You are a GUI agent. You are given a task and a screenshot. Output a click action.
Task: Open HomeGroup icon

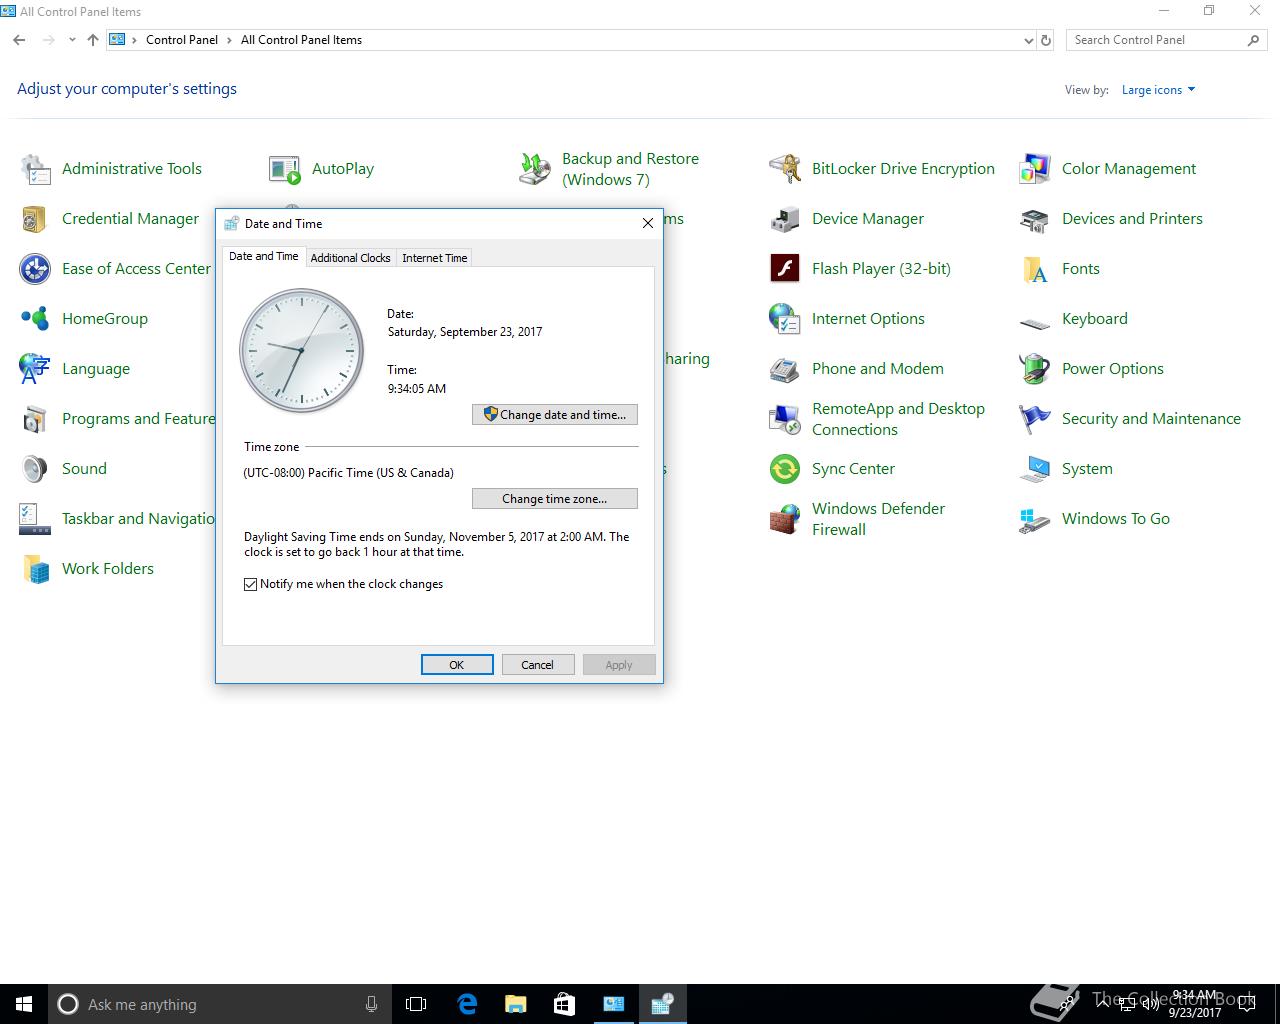35,319
